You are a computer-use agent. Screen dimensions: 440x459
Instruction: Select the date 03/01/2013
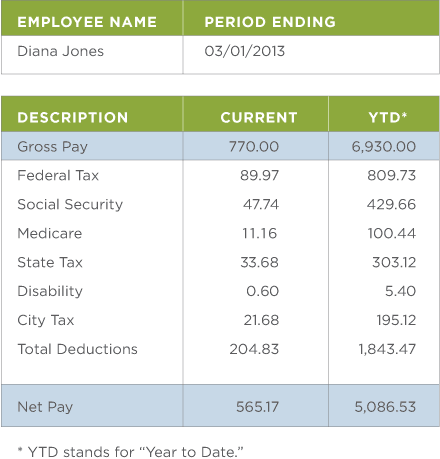pyautogui.click(x=245, y=51)
